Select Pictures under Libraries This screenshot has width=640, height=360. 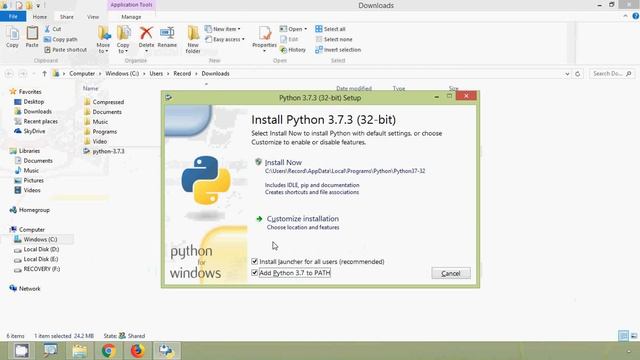click(33, 180)
